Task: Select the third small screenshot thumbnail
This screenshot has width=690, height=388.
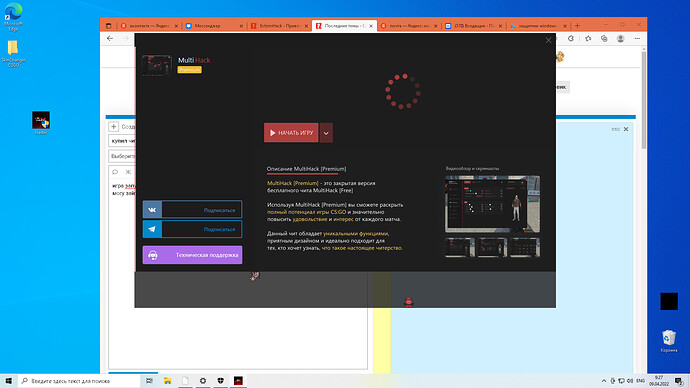Action: coord(525,247)
